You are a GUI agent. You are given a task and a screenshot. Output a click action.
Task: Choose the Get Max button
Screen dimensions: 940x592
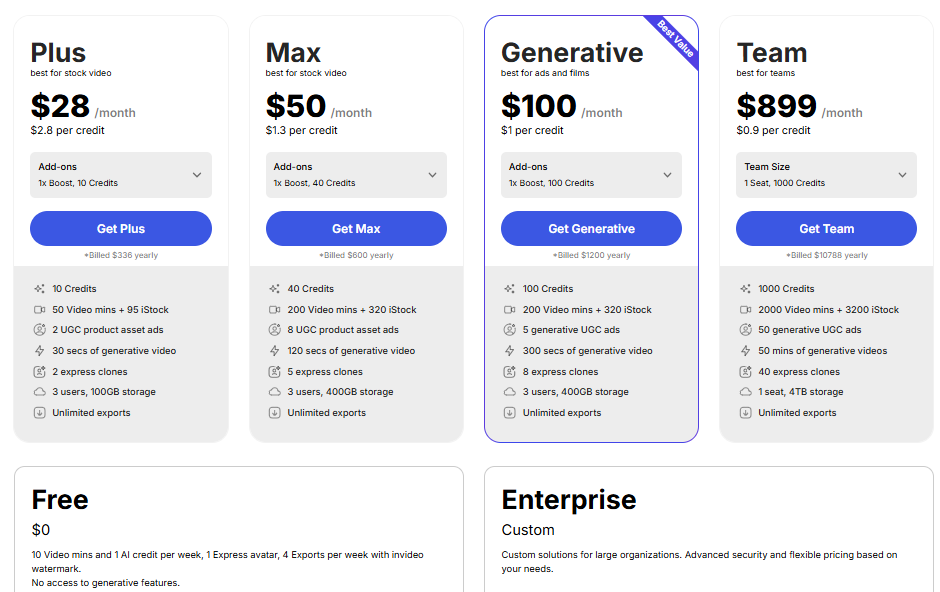356,228
